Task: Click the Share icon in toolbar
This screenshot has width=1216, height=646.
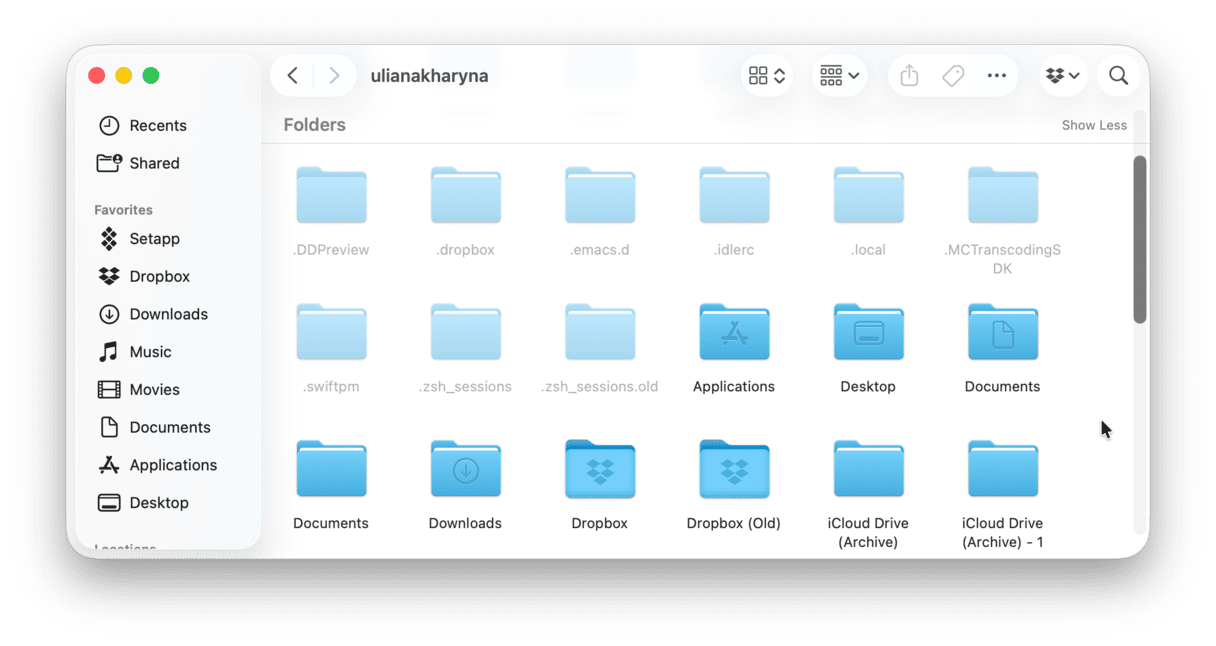Action: click(909, 76)
